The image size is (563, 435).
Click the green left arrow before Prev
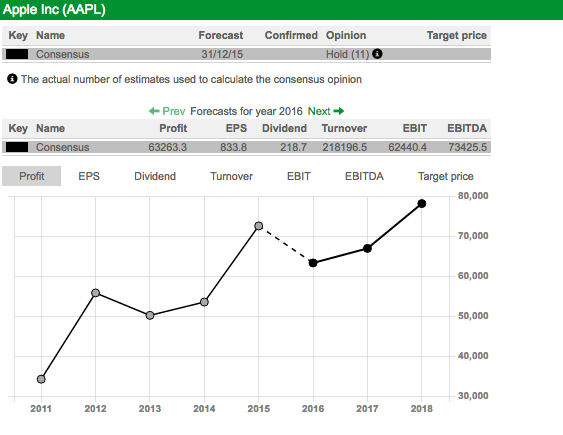coord(154,111)
